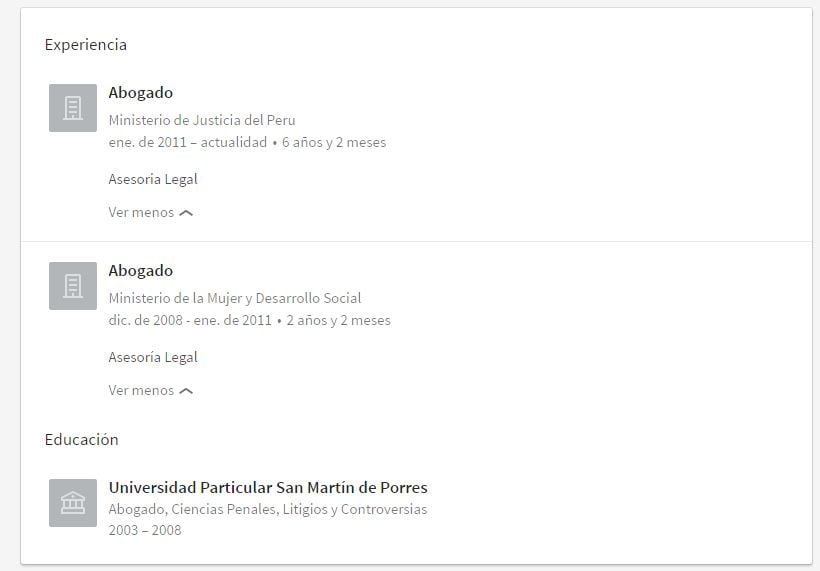Open the Abogado title at Ministerio de Justicia
This screenshot has height=571, width=820.
click(x=141, y=93)
